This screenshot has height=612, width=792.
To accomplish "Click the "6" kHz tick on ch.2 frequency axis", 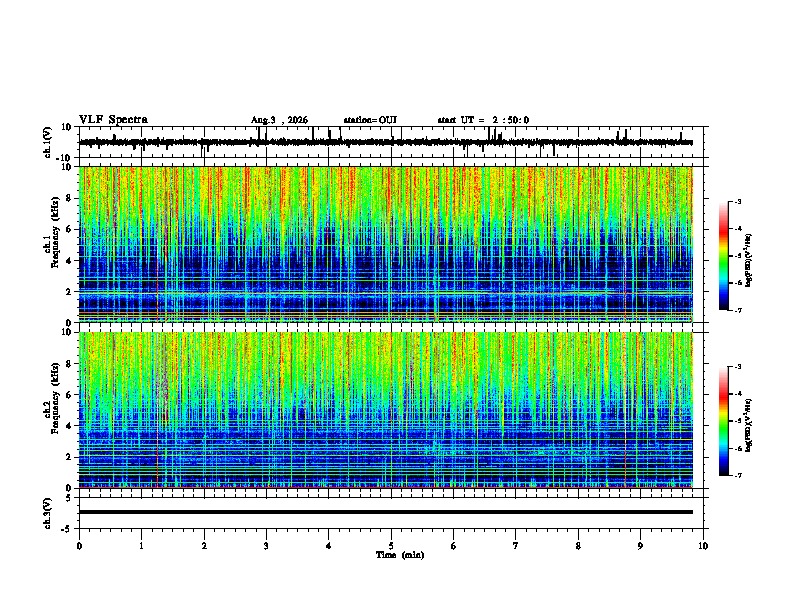I will coord(69,395).
